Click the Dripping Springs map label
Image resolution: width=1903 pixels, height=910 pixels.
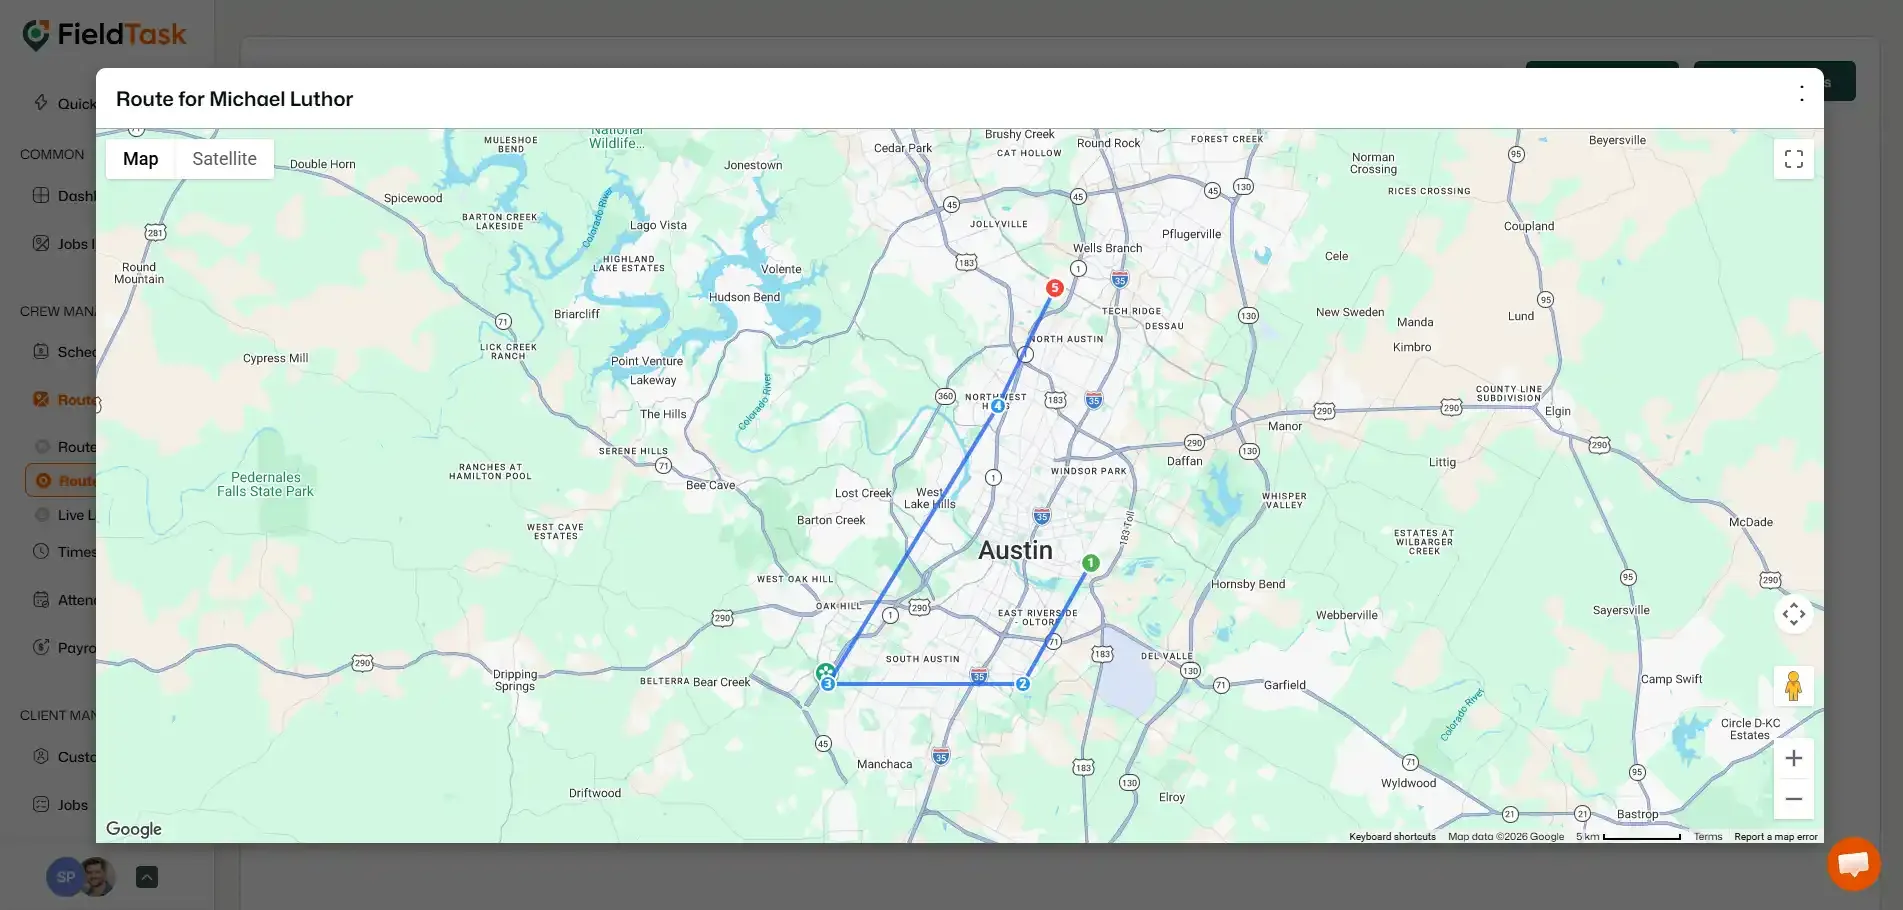click(515, 680)
